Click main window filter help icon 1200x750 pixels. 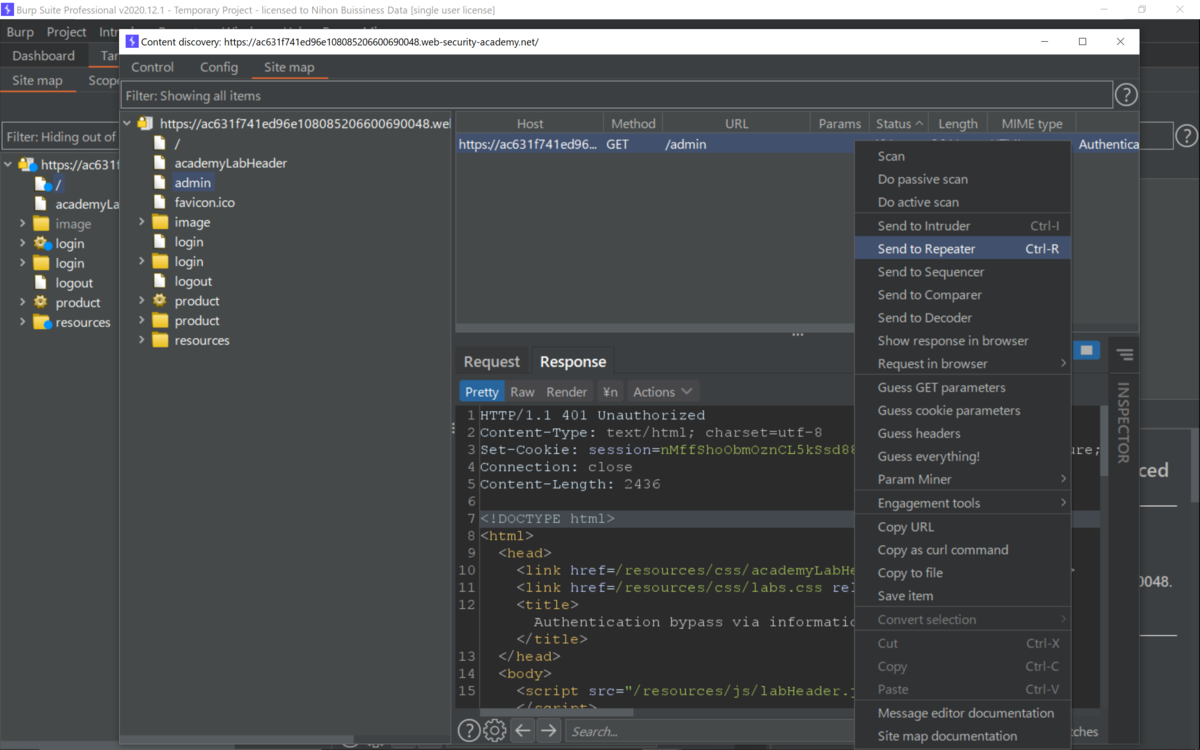(x=1186, y=136)
